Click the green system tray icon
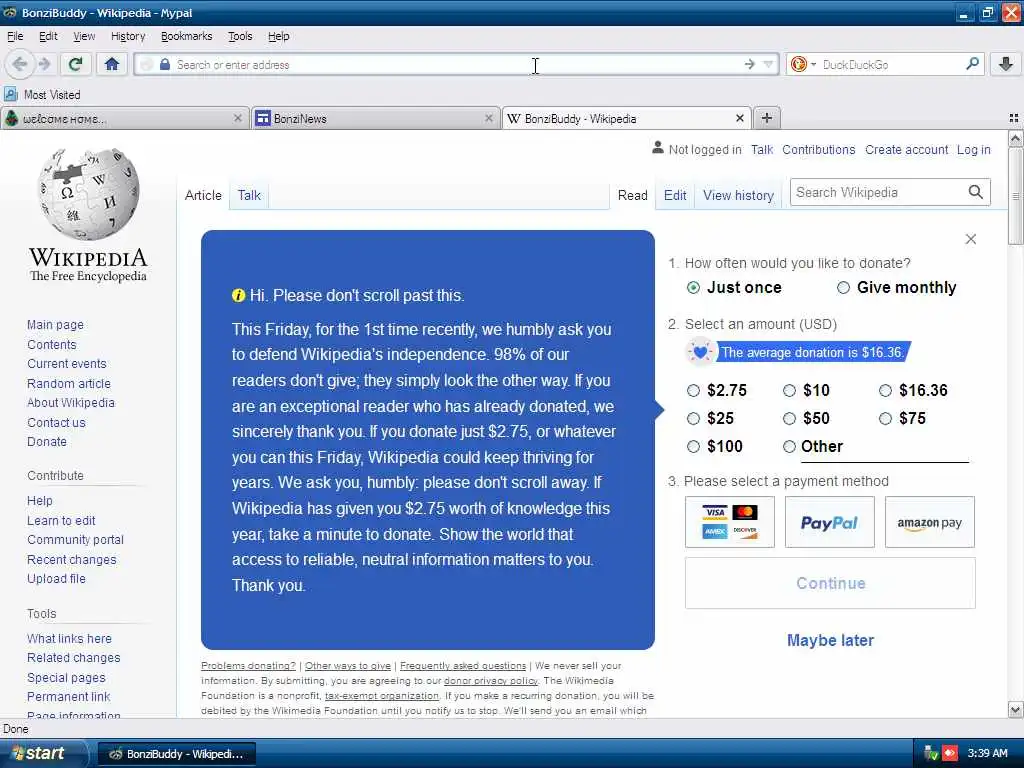The height and width of the screenshot is (768, 1024). point(931,754)
